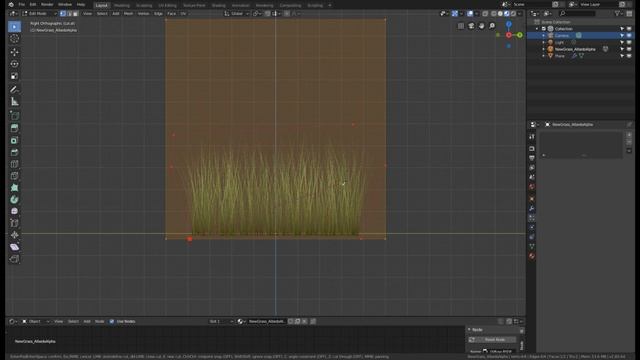This screenshot has width=640, height=360.
Task: Open the Global transform orientation dropdown
Action: click(x=236, y=13)
